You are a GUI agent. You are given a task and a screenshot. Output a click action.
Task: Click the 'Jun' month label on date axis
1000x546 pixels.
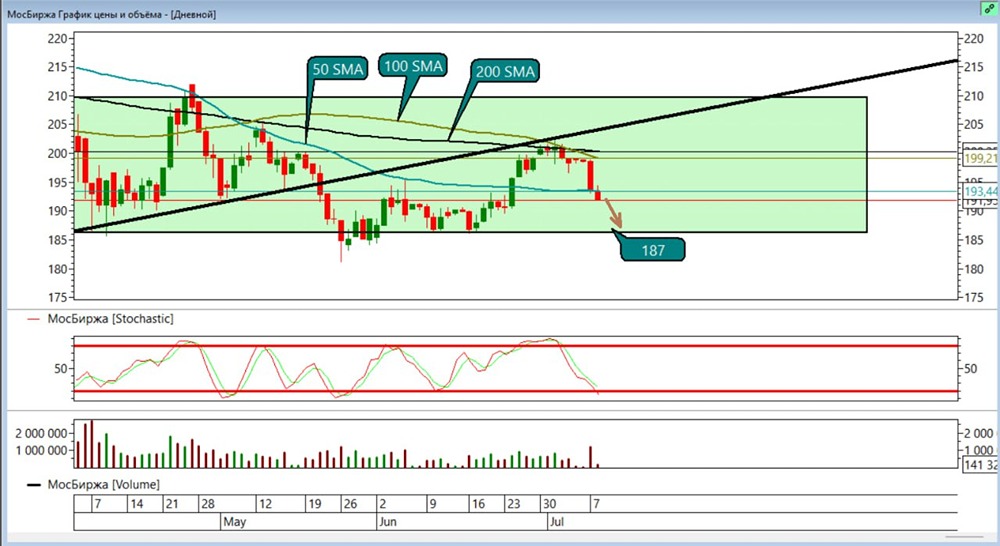(388, 522)
